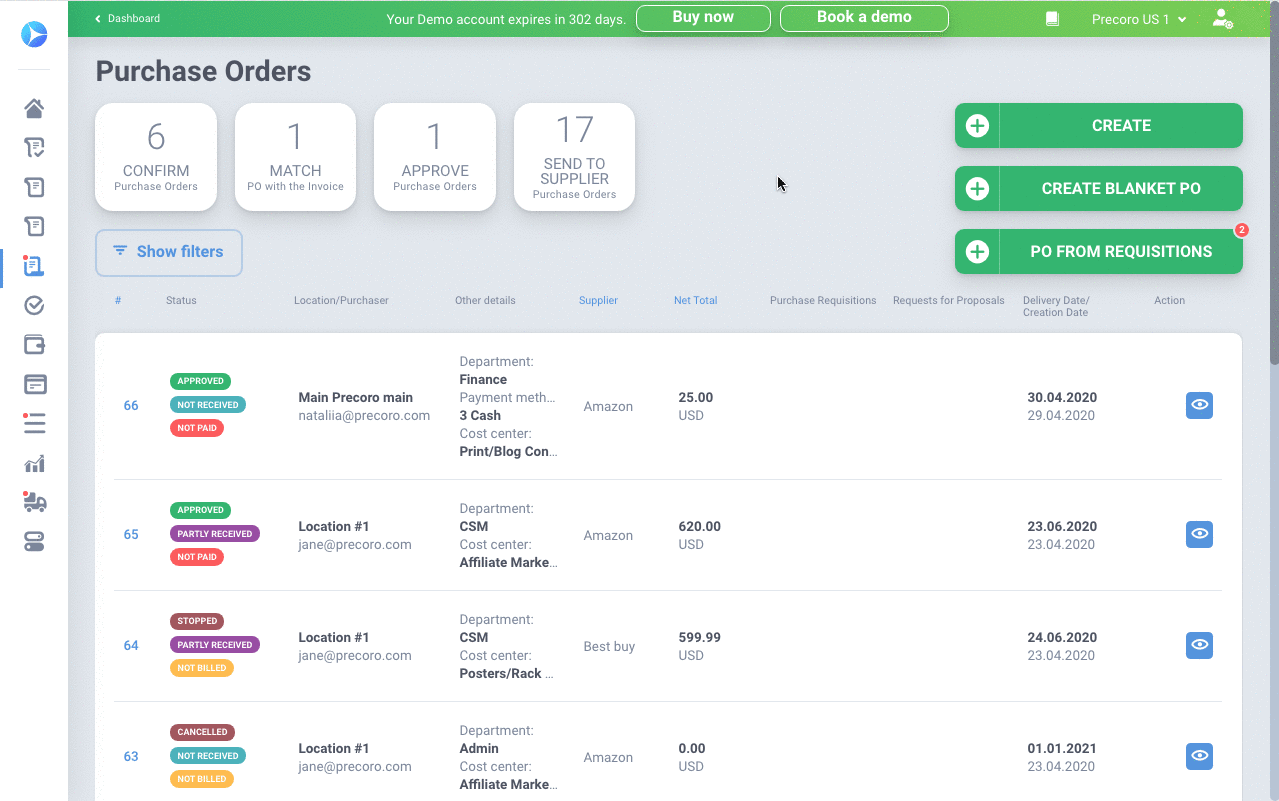The width and height of the screenshot is (1279, 801).
Task: View purchase order 65 via its eye icon
Action: click(1199, 534)
